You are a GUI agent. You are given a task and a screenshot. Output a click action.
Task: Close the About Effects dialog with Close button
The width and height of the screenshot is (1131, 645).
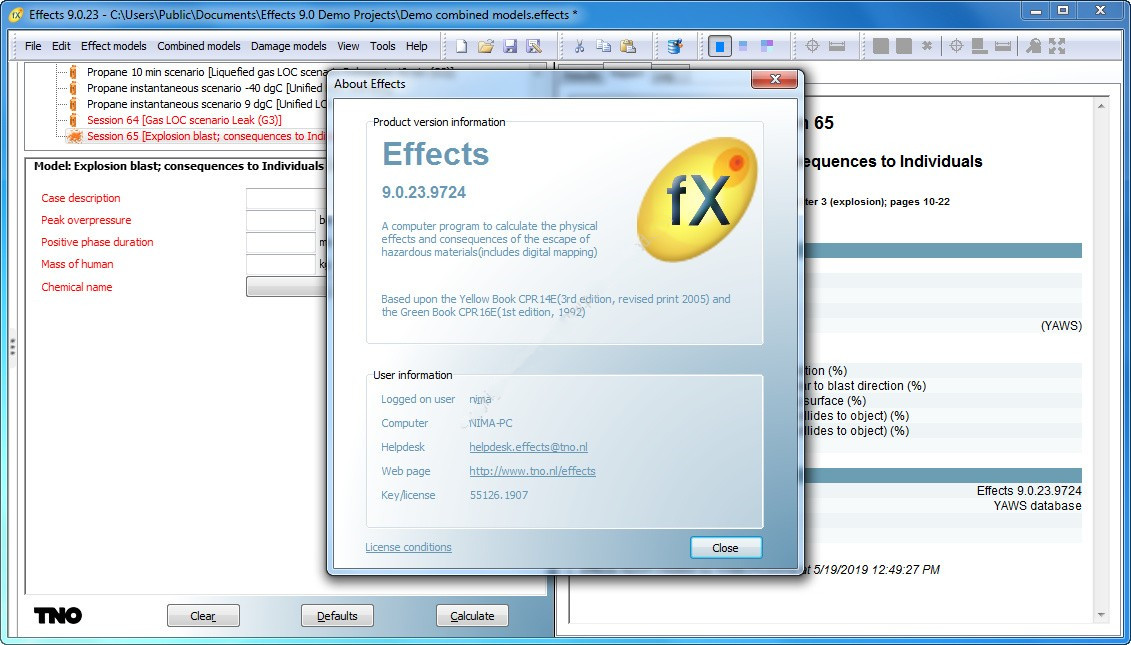tap(725, 548)
